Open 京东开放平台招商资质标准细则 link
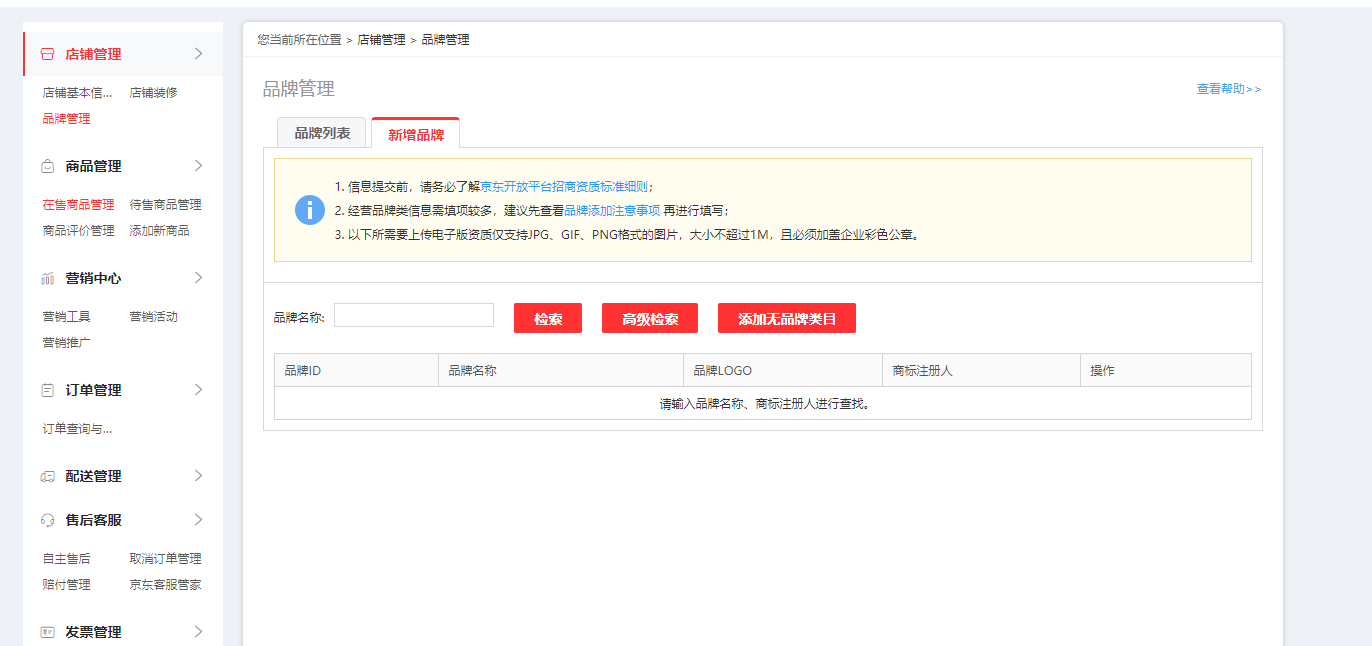Screen dimensions: 1372x646 564,187
